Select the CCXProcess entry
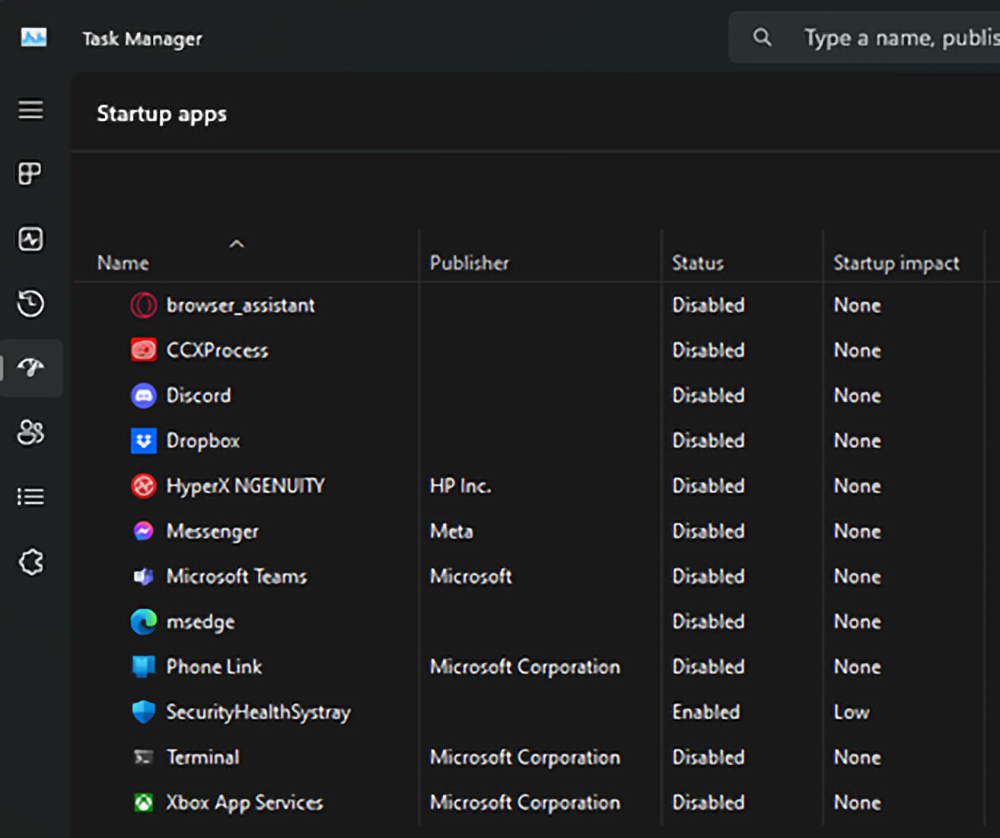Screen dimensions: 1000x838 [x=217, y=350]
